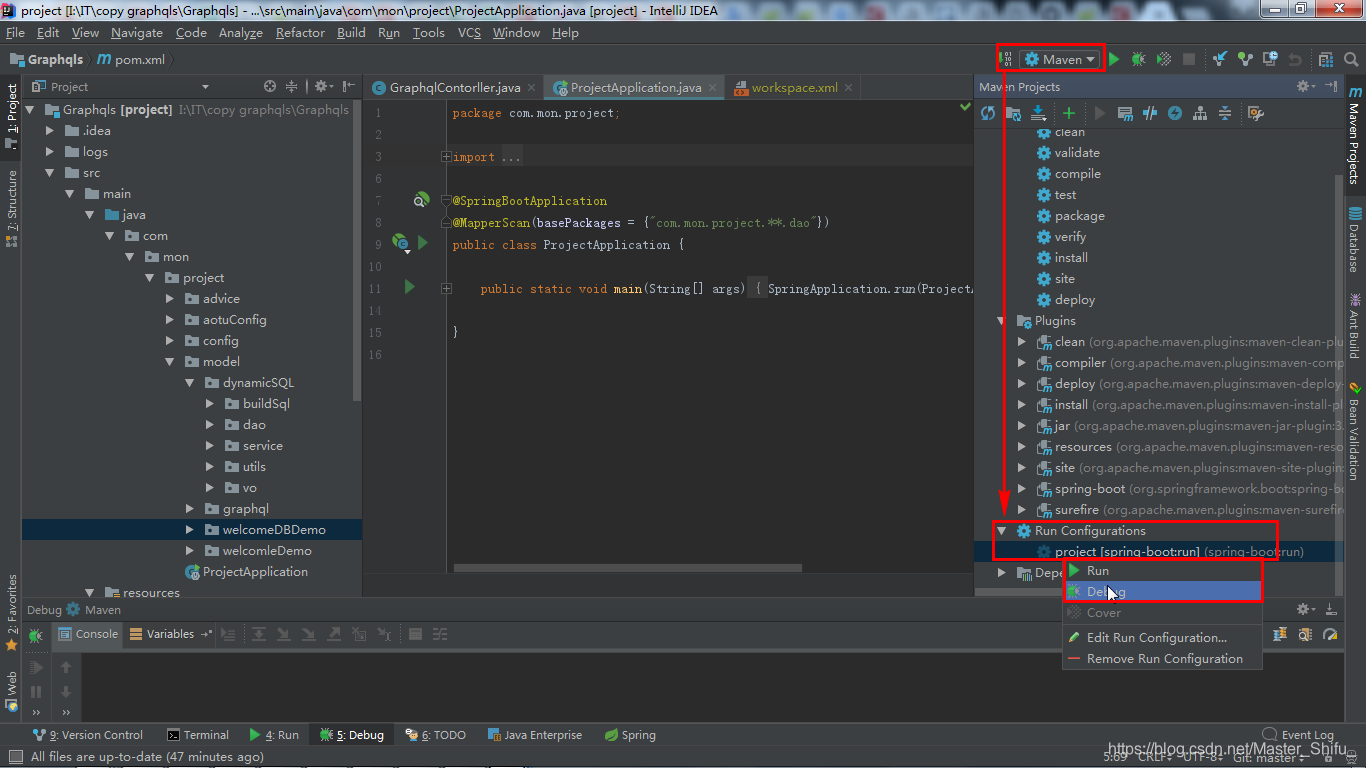Image resolution: width=1366 pixels, height=768 pixels.
Task: Rerun debug session green bug icon
Action: coord(36,635)
